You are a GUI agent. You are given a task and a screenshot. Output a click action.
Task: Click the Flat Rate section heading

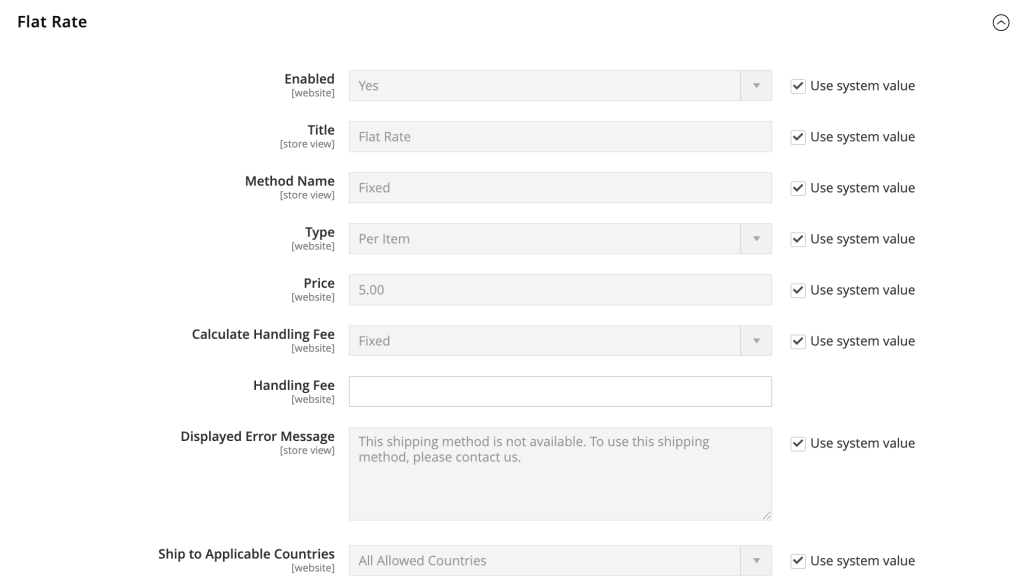tap(51, 21)
